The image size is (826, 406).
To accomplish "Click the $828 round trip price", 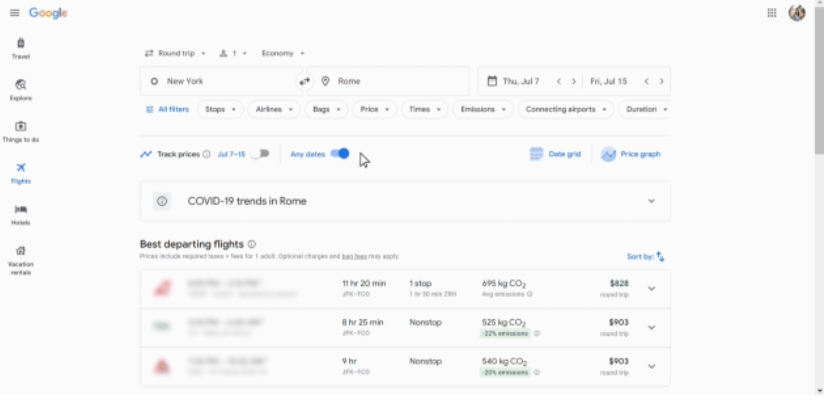I will pyautogui.click(x=620, y=284).
